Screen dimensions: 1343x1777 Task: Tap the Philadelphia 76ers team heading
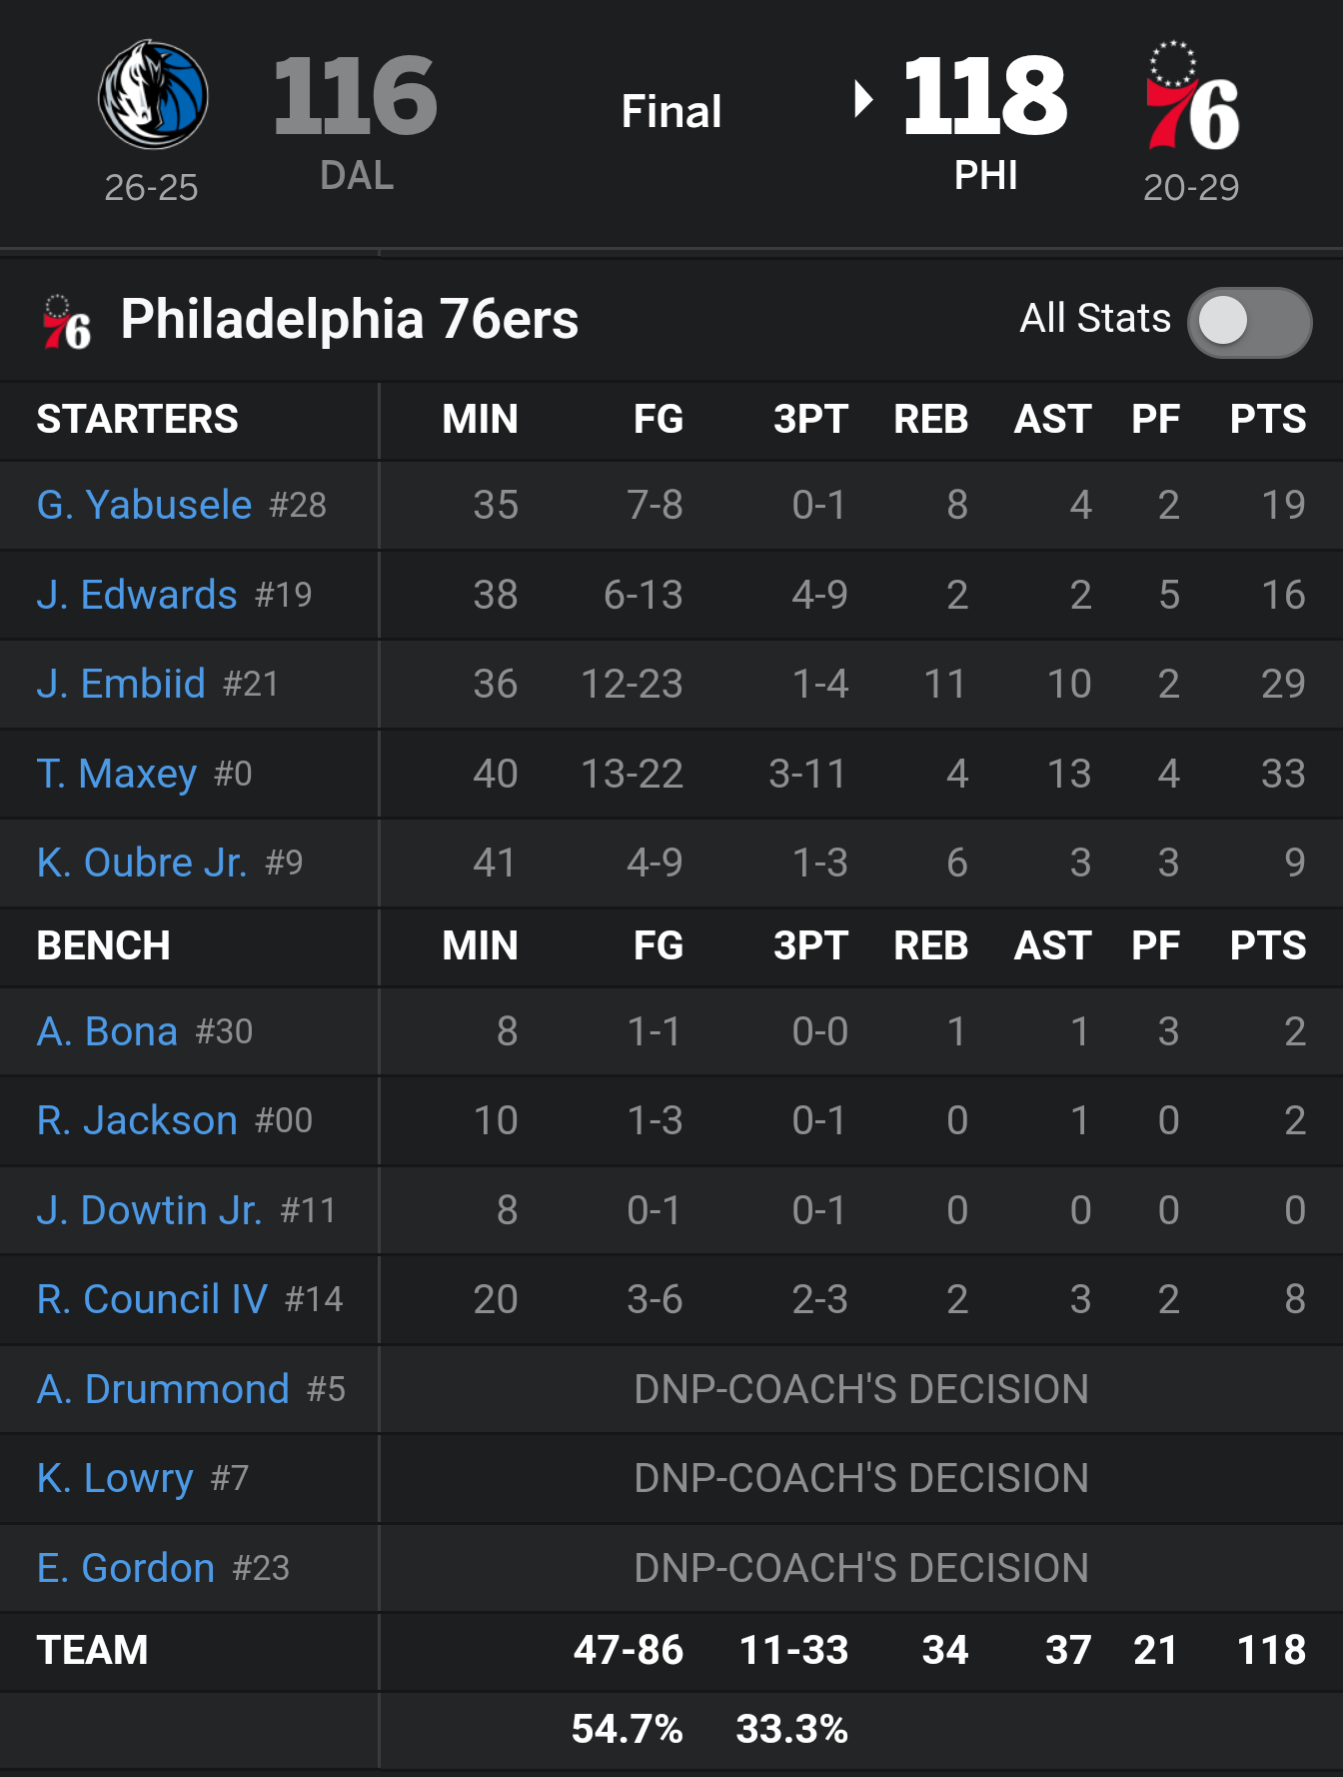point(349,320)
